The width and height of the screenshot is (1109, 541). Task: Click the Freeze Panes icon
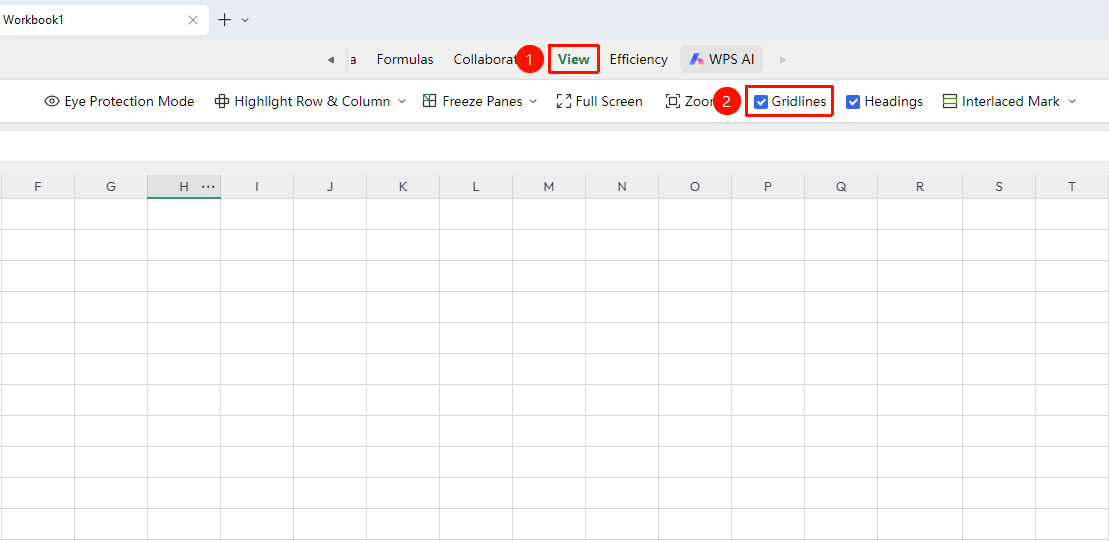point(429,101)
